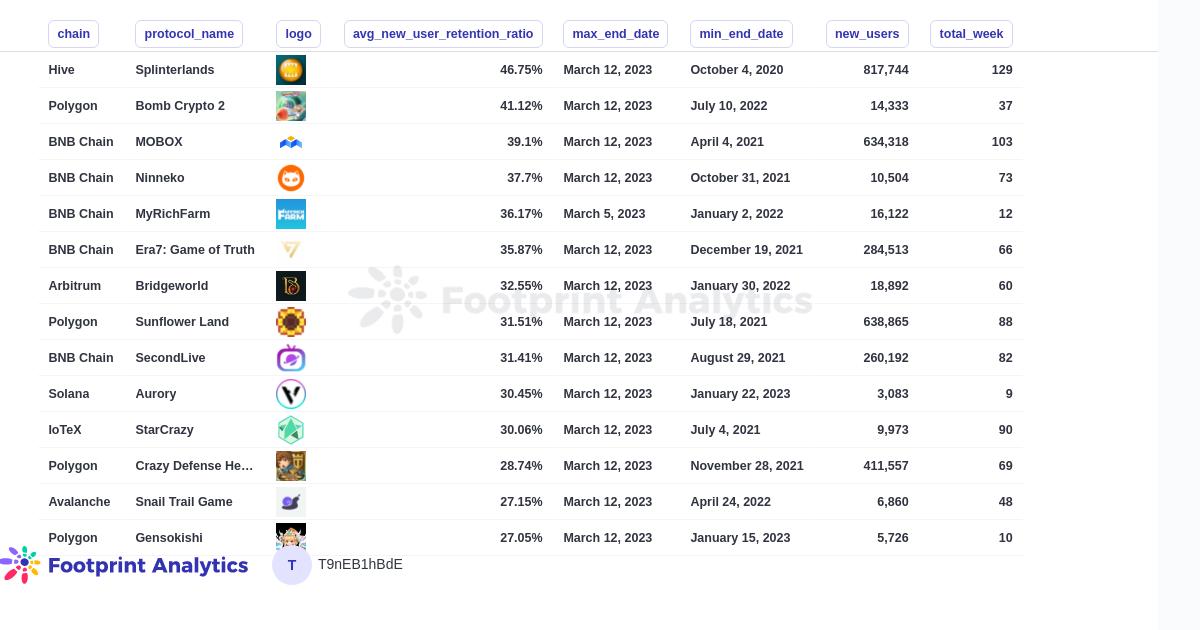Click the T user avatar circle

(x=292, y=565)
